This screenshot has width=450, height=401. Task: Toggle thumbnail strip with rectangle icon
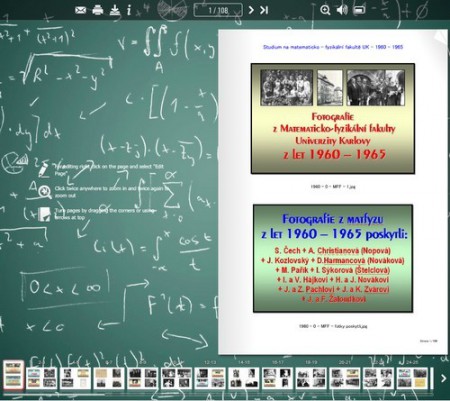tap(359, 10)
